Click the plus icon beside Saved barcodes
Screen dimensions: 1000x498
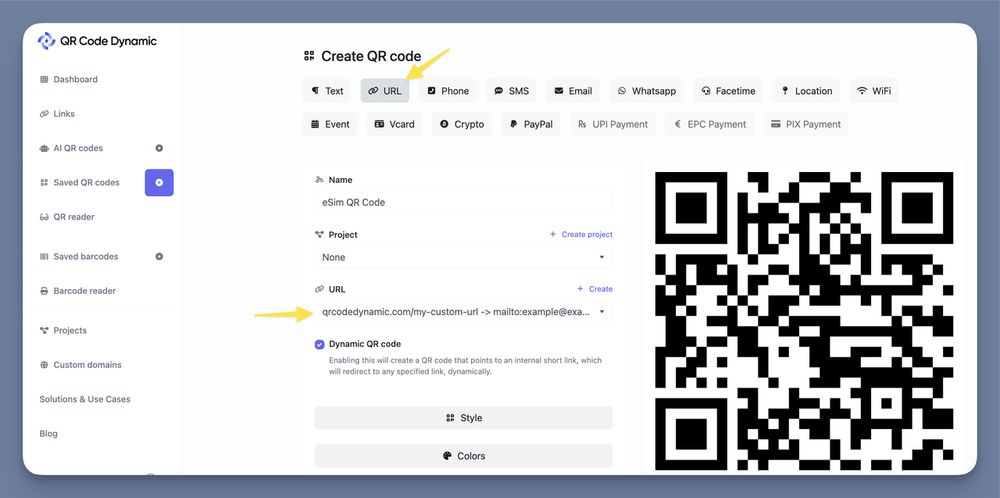click(x=159, y=257)
